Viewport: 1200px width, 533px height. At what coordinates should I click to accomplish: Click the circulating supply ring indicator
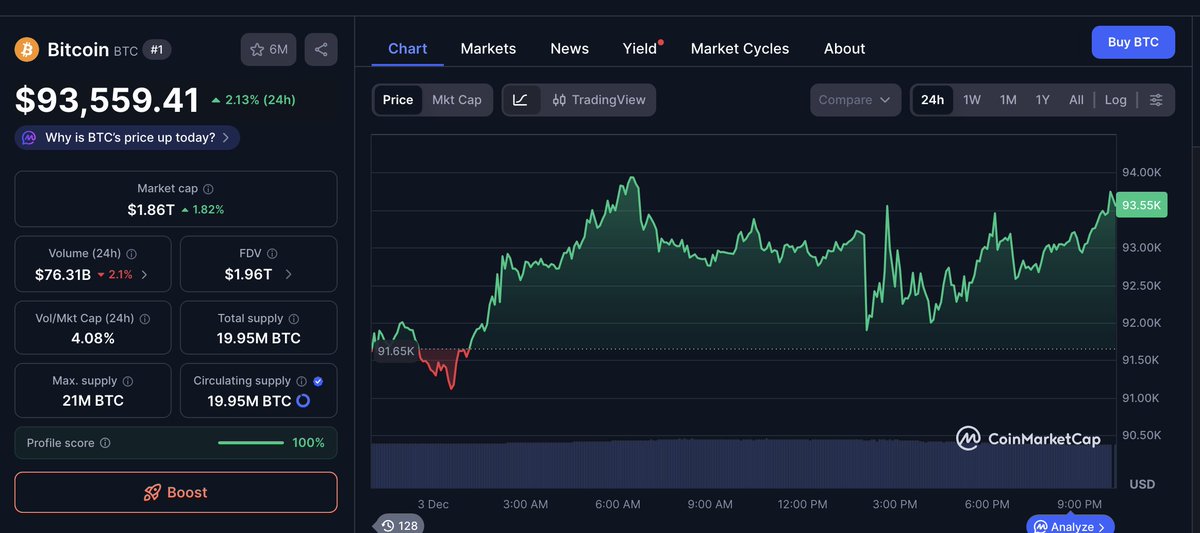pos(303,401)
